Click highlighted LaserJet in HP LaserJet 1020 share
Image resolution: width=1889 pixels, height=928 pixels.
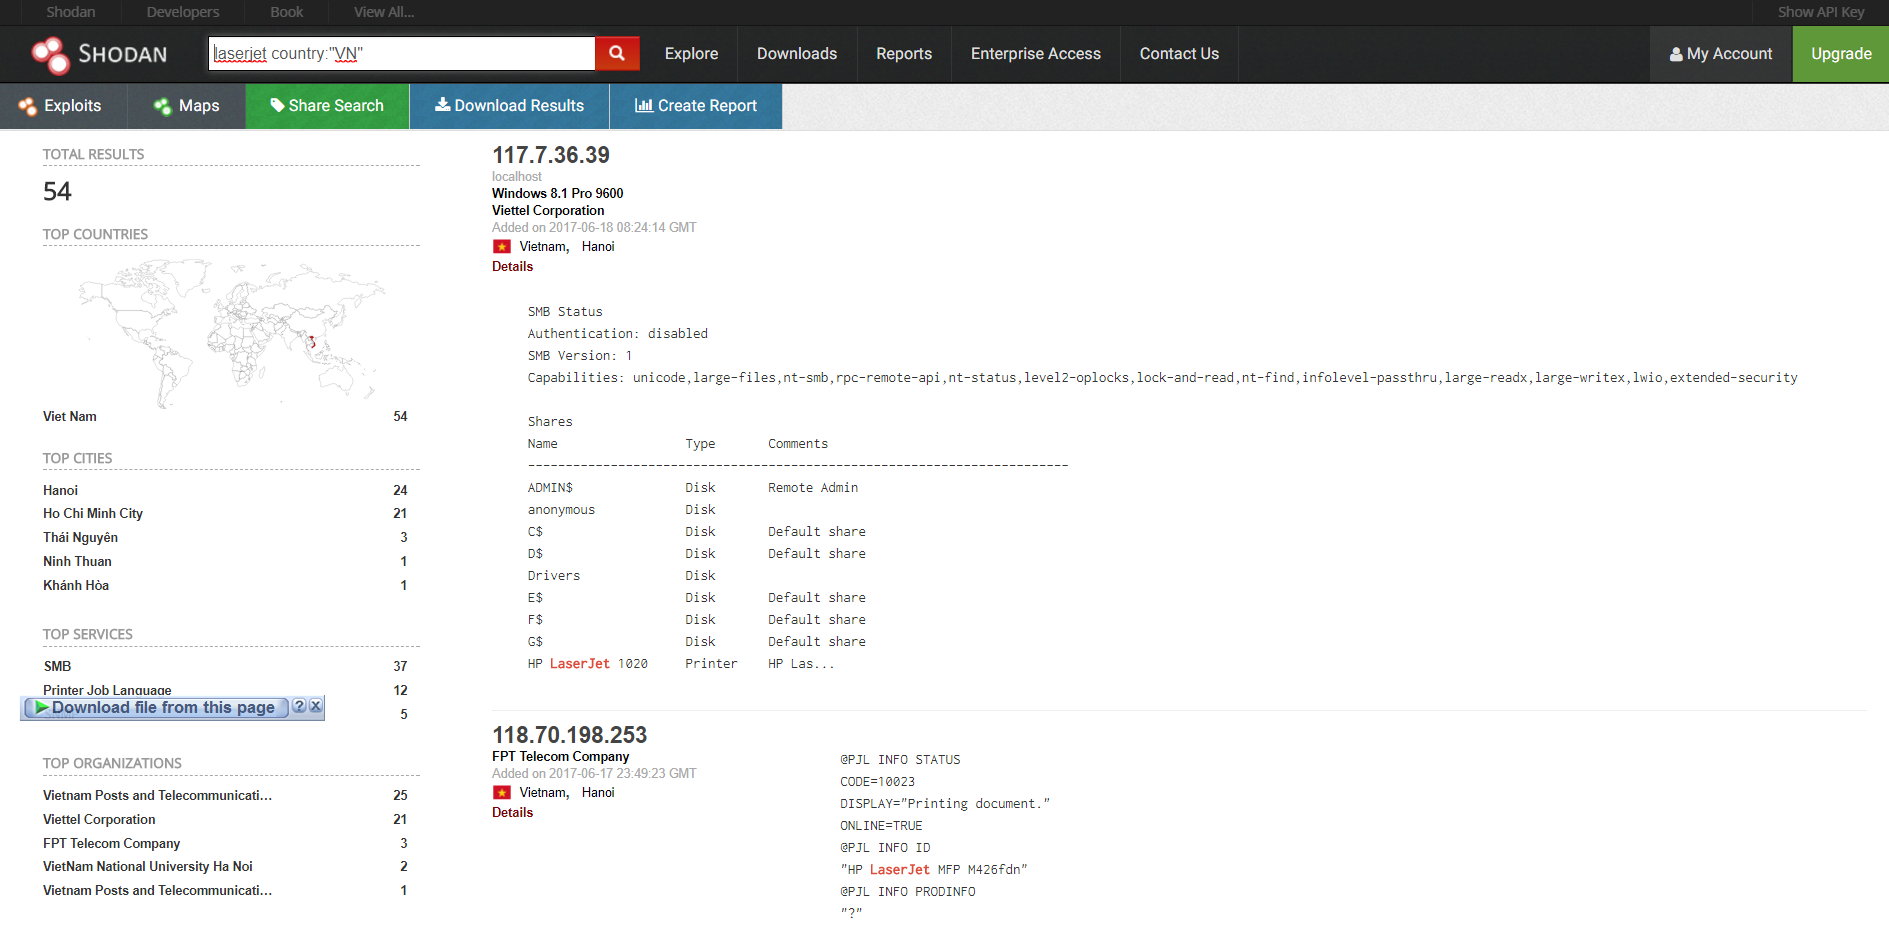coord(579,663)
